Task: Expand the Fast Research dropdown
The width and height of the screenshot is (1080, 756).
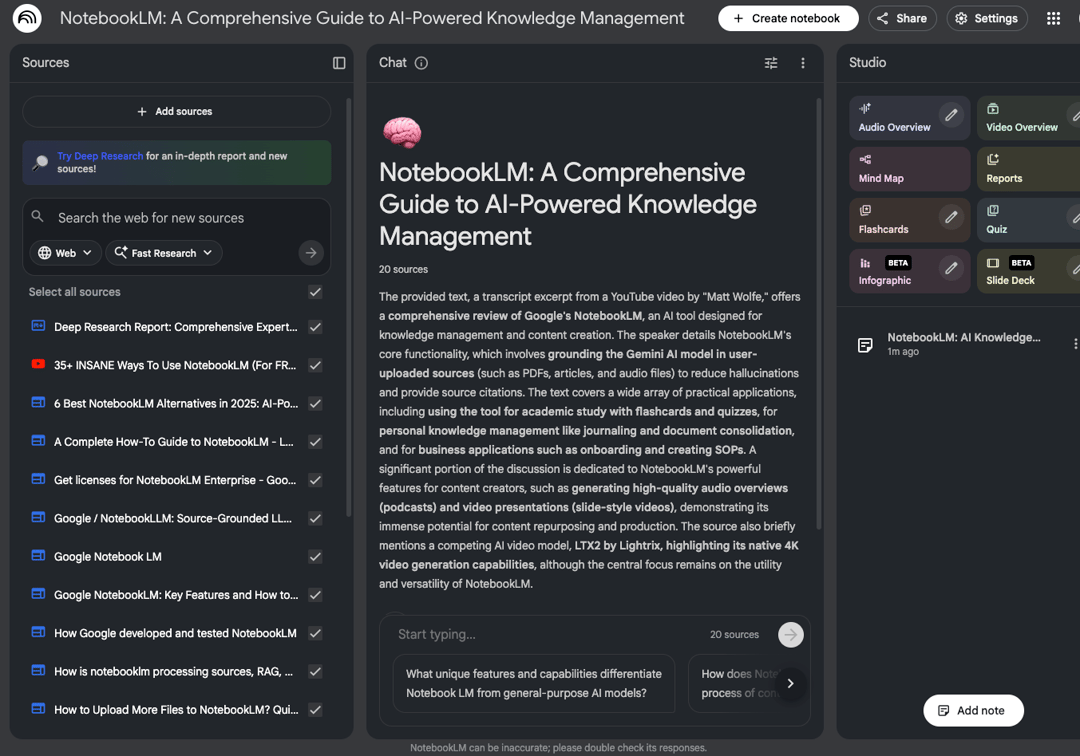Action: (163, 253)
